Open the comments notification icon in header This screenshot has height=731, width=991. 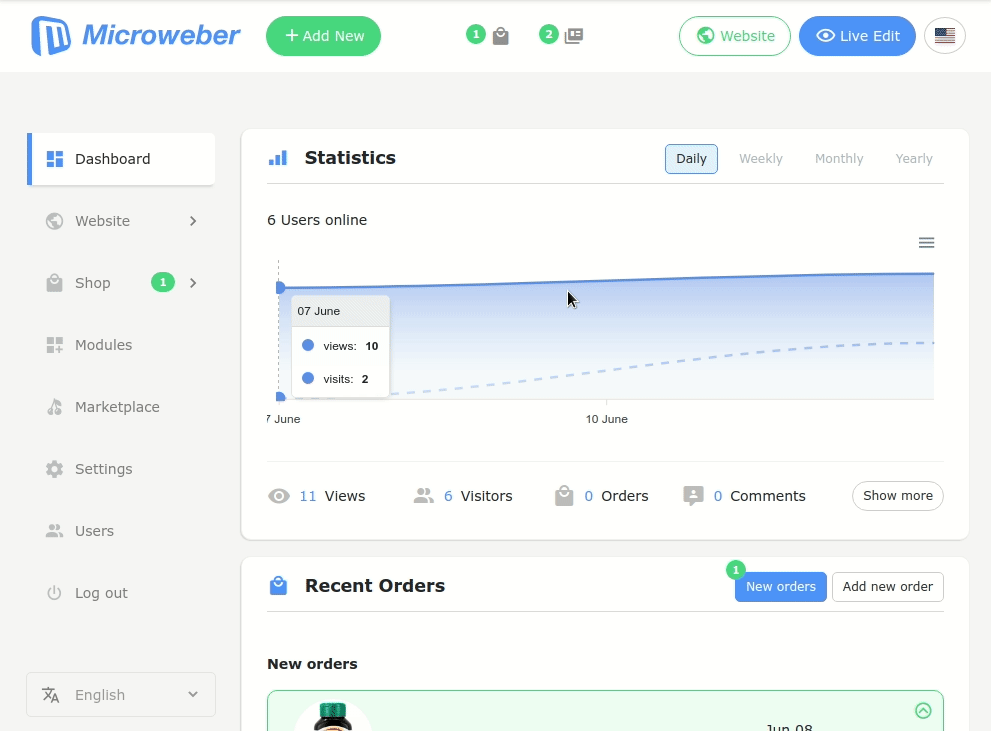coord(574,35)
